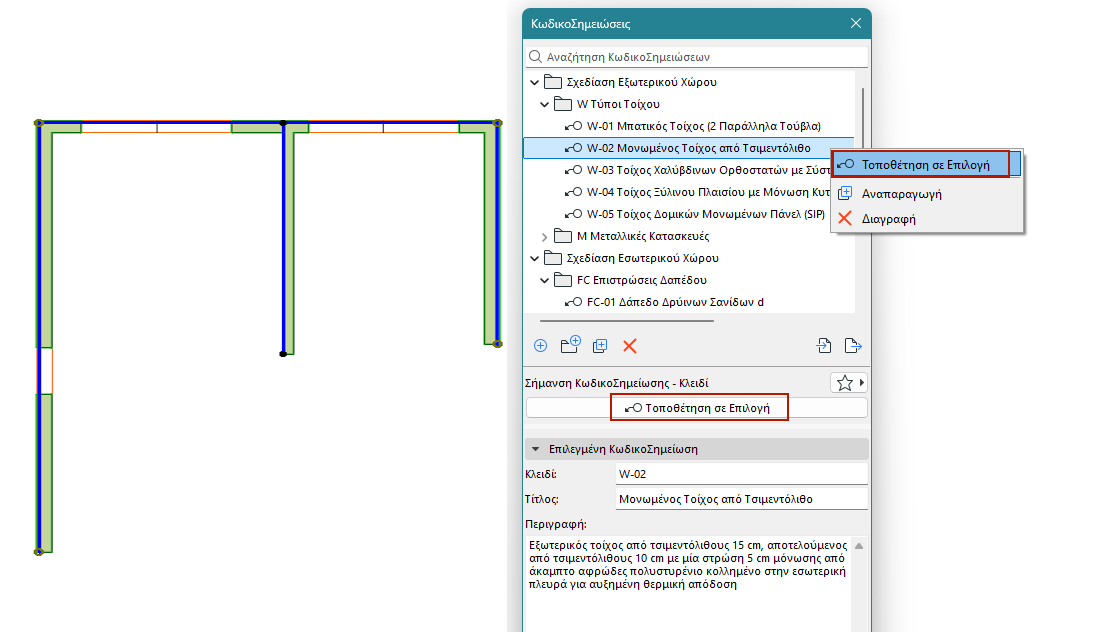Click the import keynotes icon
Screen dimensions: 1100x632
[824, 346]
